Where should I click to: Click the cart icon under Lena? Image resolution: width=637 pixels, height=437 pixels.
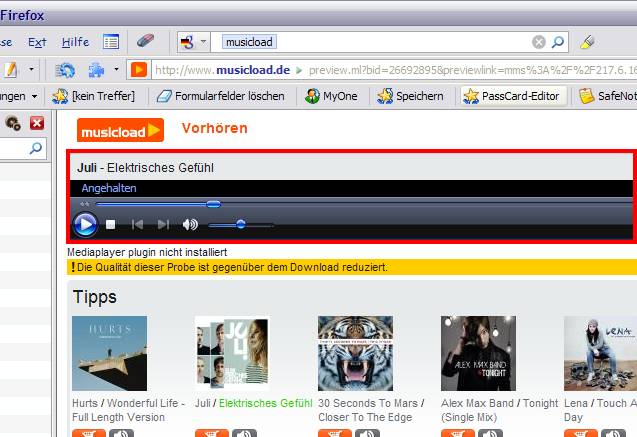click(x=581, y=433)
